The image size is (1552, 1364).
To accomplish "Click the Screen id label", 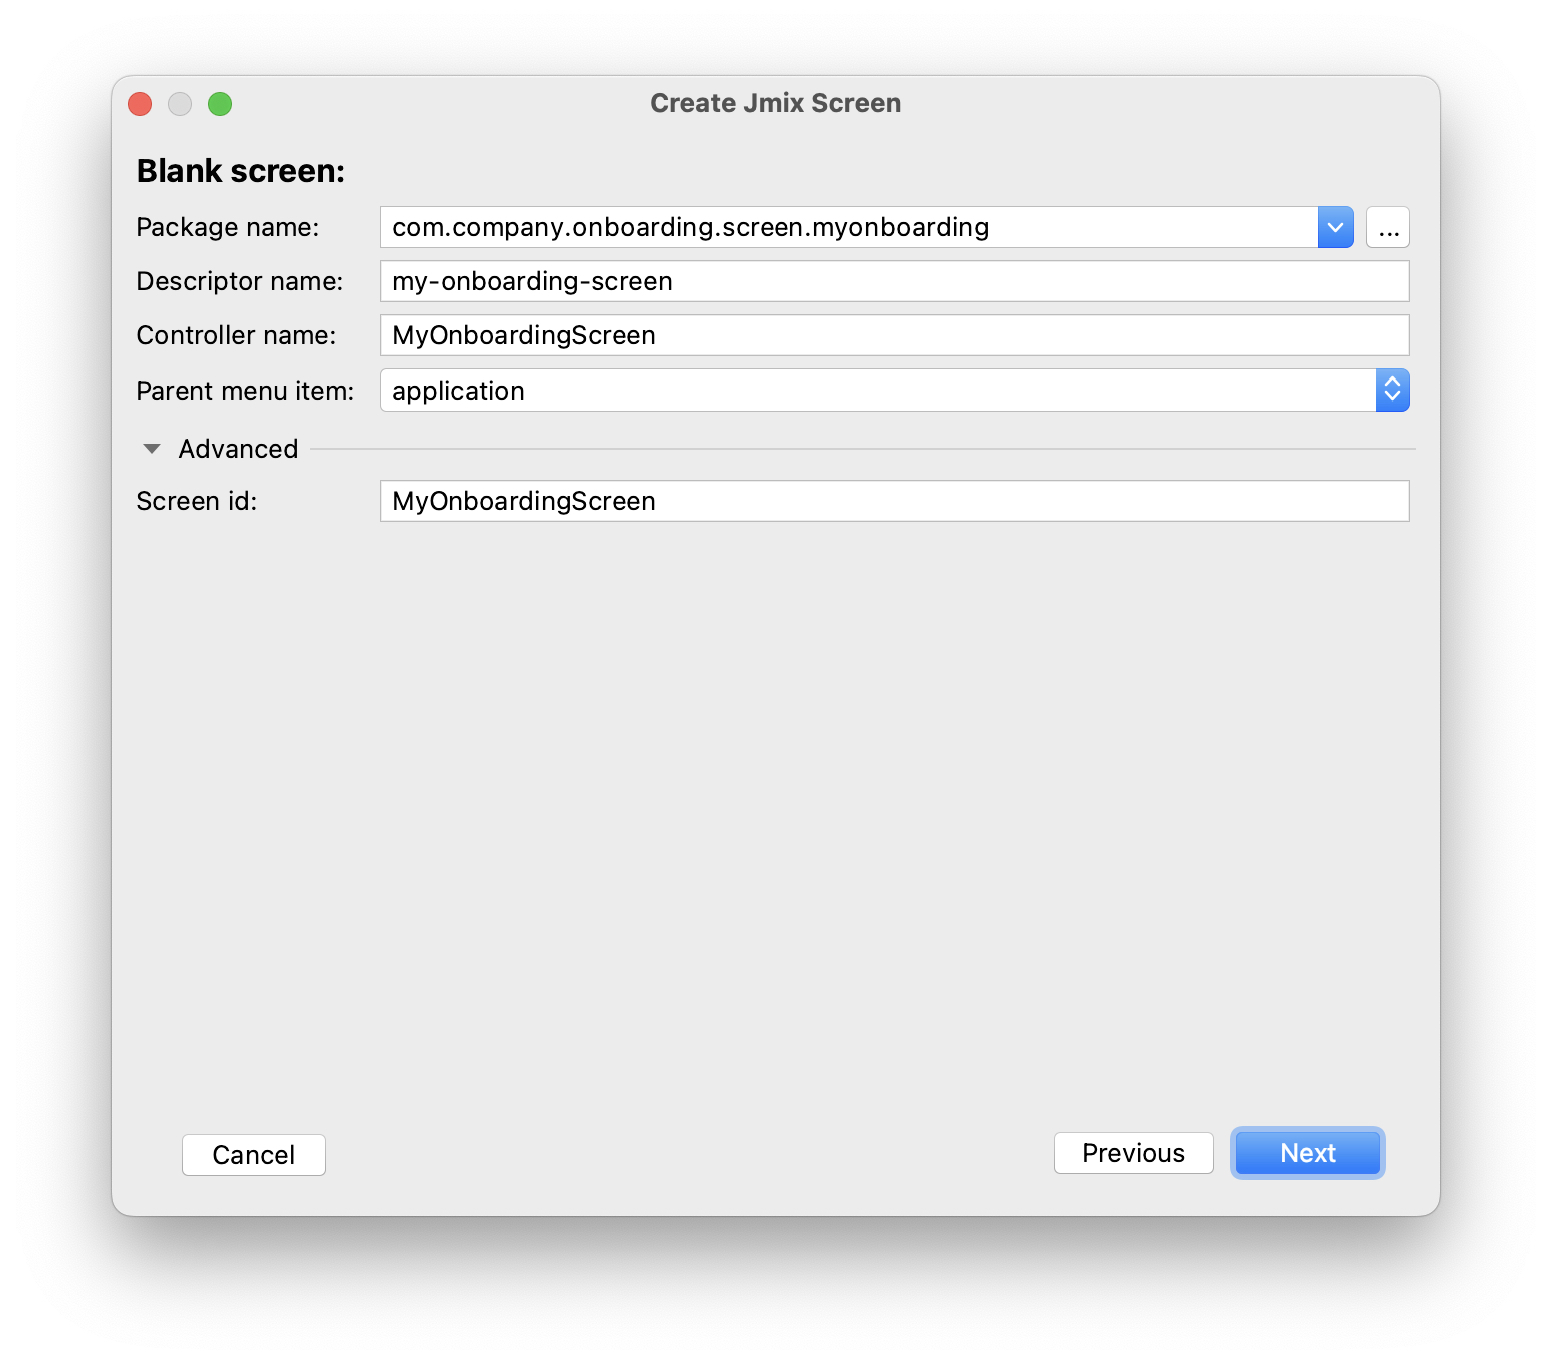I will tap(197, 501).
